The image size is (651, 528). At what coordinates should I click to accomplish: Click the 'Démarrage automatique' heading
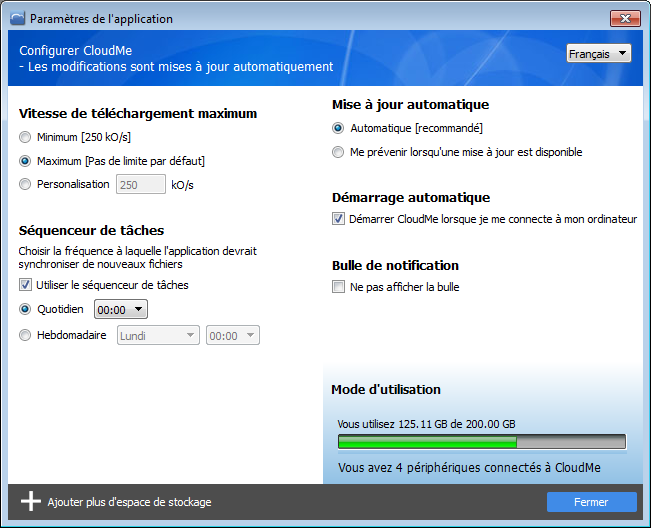click(411, 198)
